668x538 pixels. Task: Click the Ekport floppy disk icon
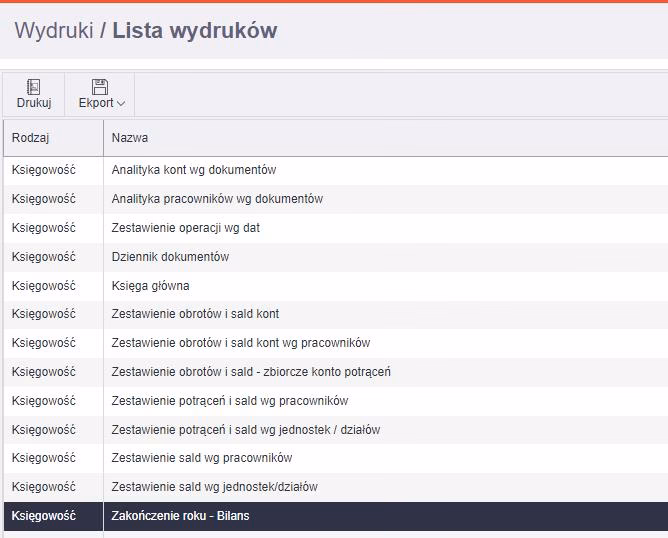(100, 87)
